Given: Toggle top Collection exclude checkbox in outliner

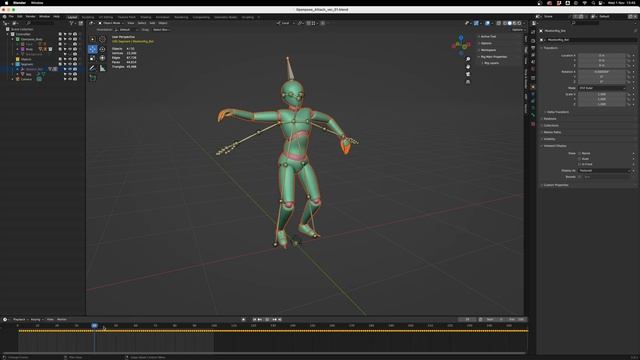Looking at the screenshot, I should point(60,34).
